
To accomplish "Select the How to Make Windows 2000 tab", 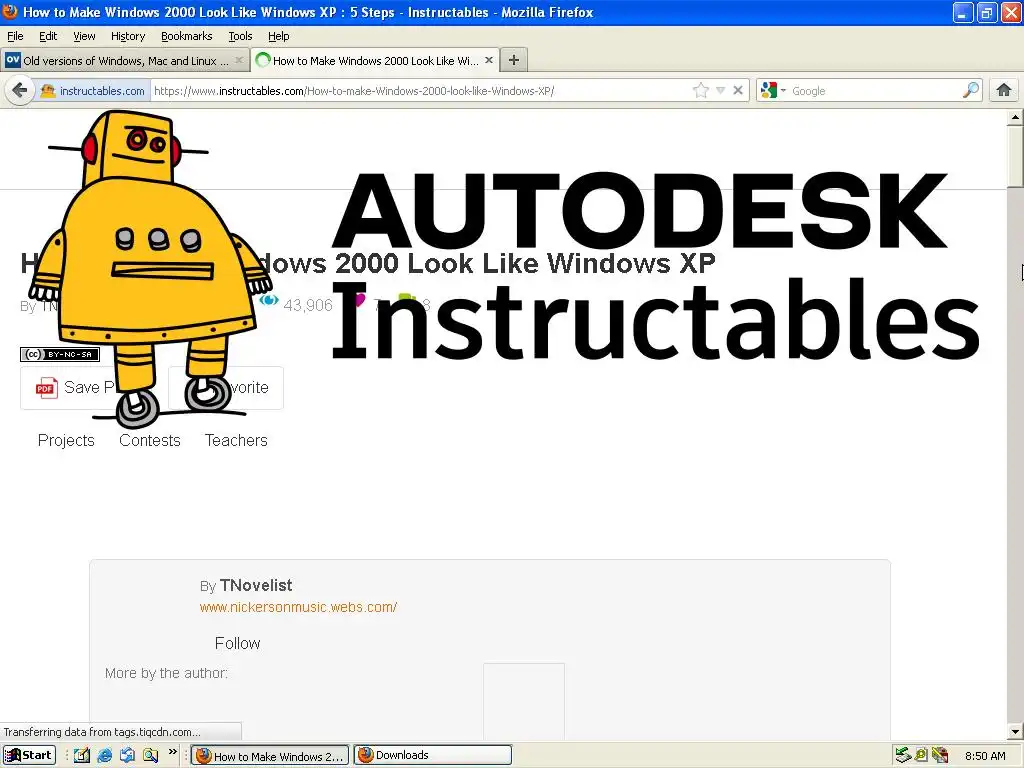I will (x=375, y=60).
